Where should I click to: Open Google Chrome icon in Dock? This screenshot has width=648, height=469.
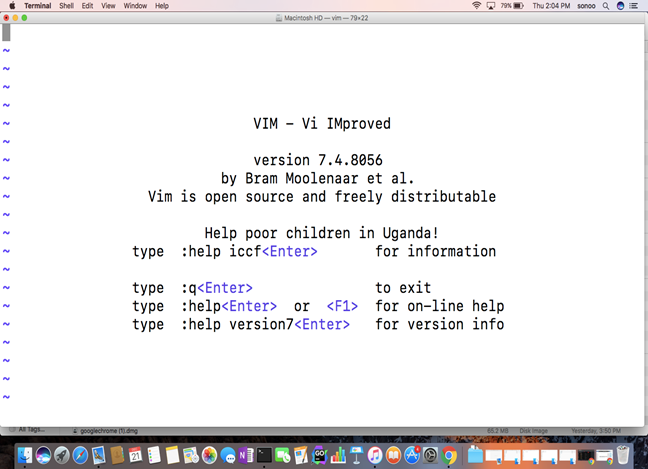[x=449, y=455]
